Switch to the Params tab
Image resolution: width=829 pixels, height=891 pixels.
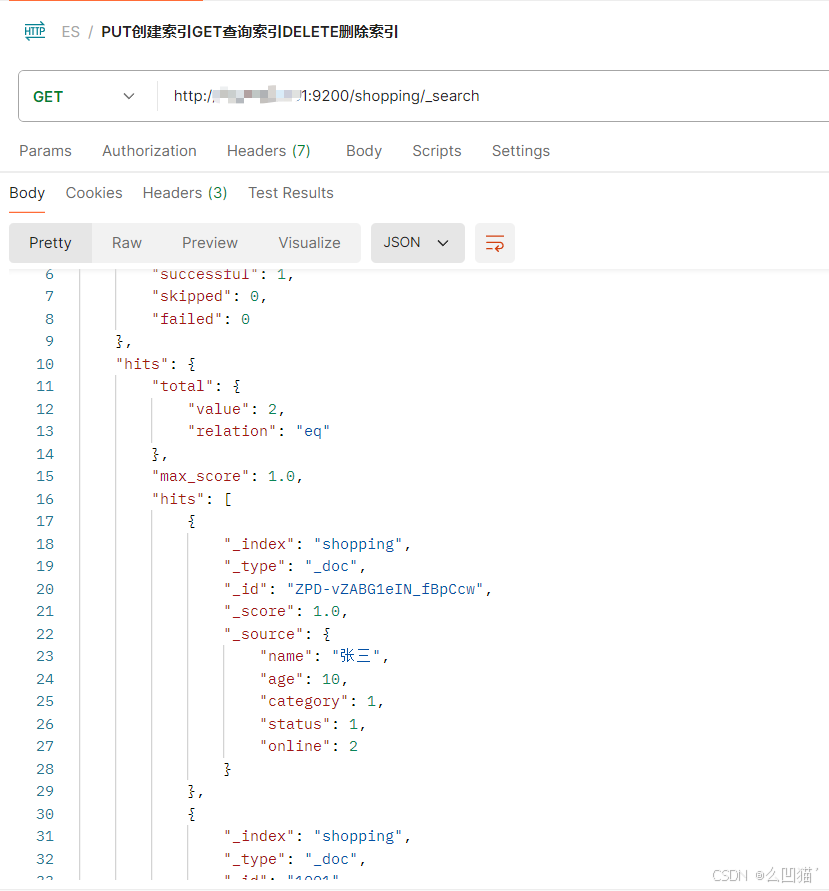pos(45,151)
